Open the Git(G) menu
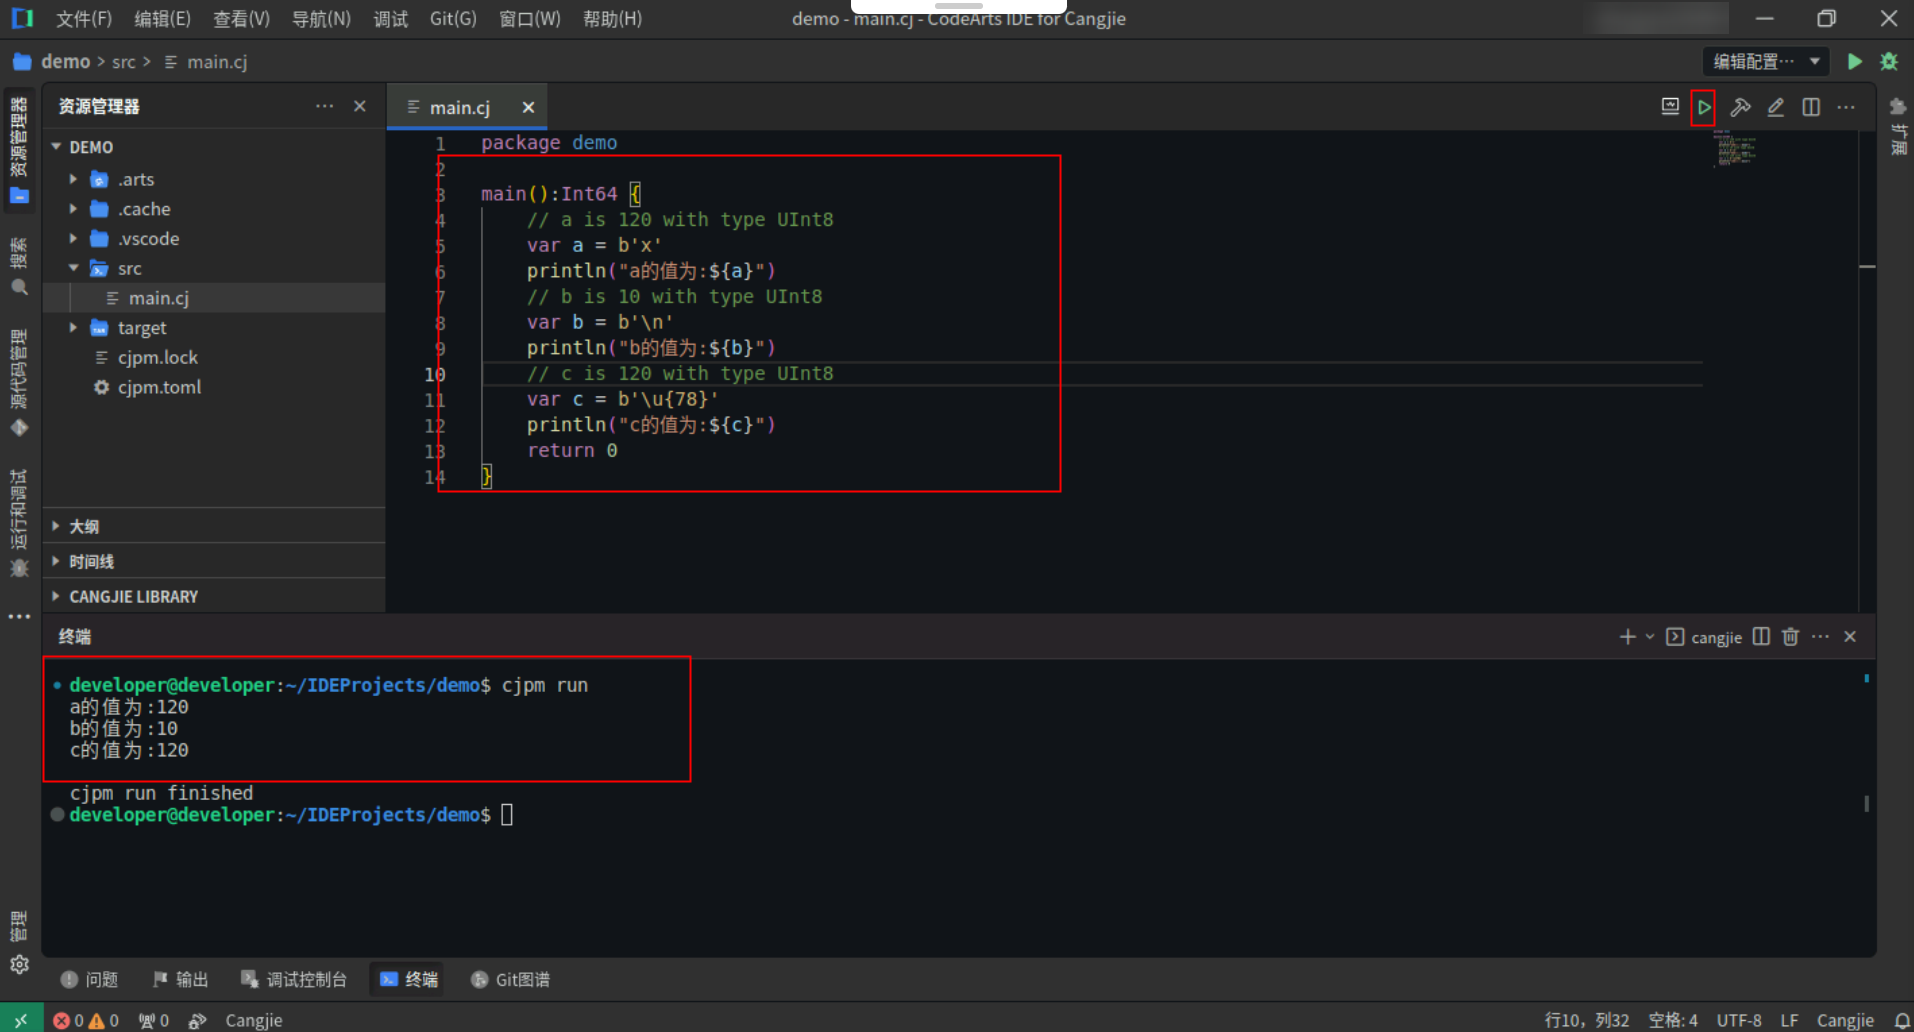The width and height of the screenshot is (1914, 1032). [x=453, y=19]
